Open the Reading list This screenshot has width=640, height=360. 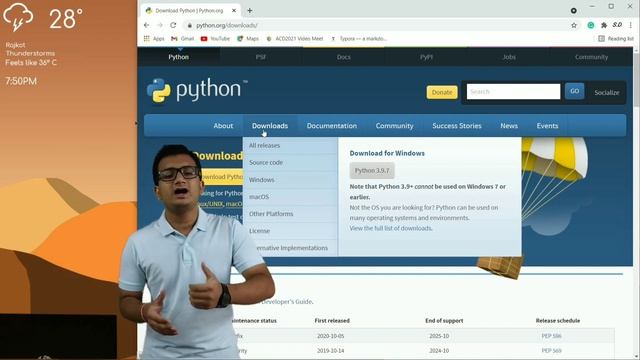pyautogui.click(x=616, y=39)
